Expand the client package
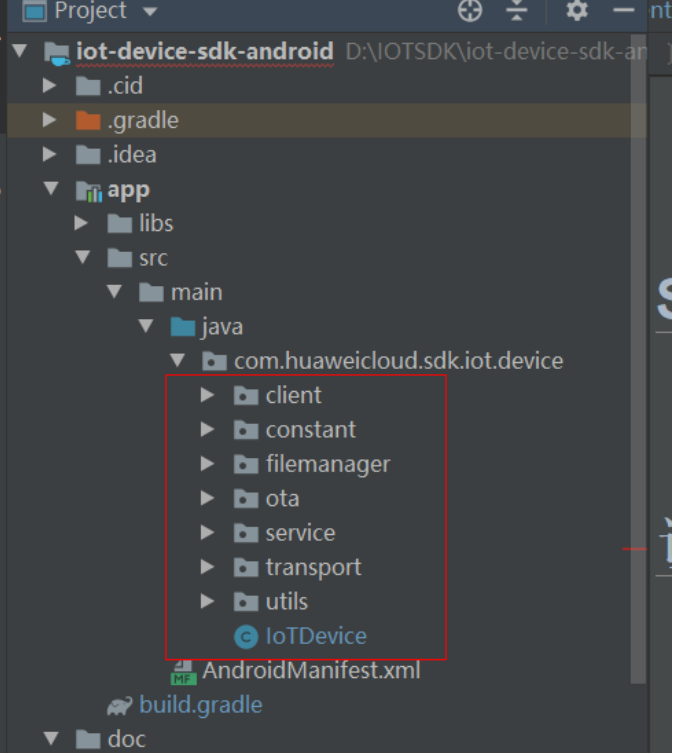Image resolution: width=673 pixels, height=753 pixels. (x=207, y=396)
